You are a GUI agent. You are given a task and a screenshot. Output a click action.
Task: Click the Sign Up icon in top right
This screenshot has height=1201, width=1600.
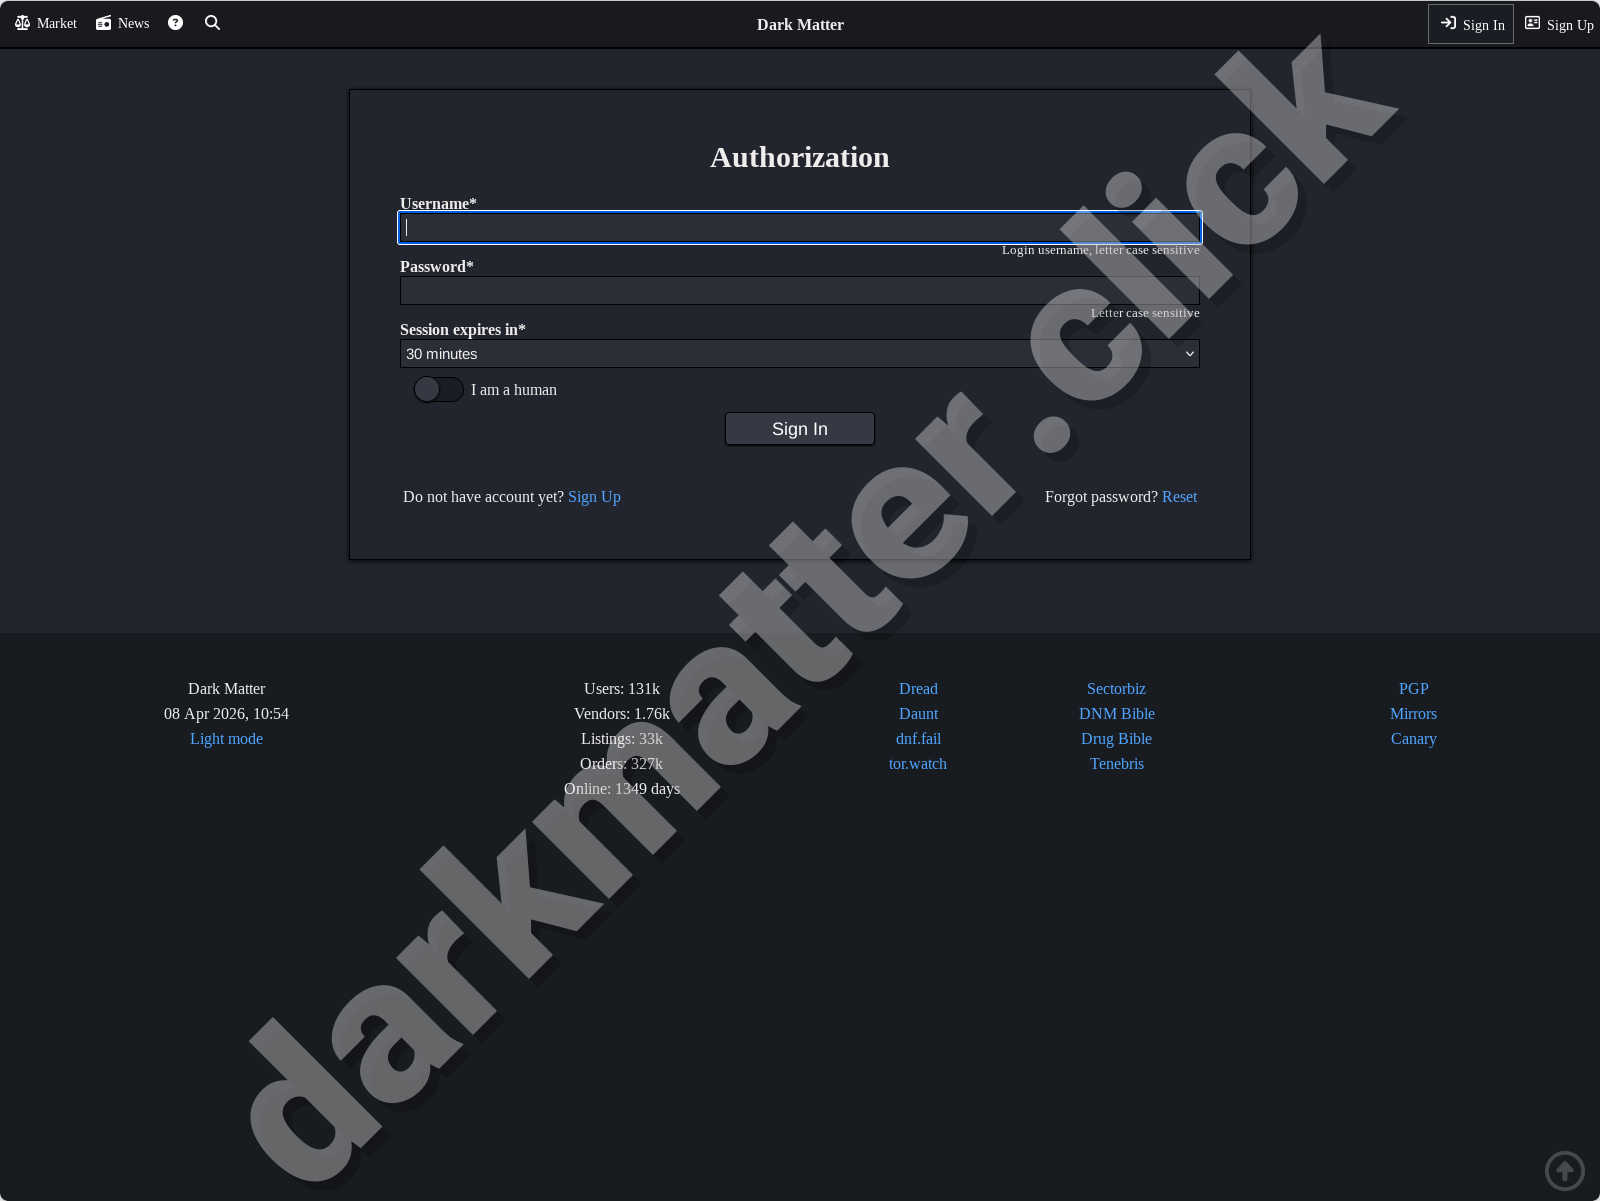click(1533, 22)
